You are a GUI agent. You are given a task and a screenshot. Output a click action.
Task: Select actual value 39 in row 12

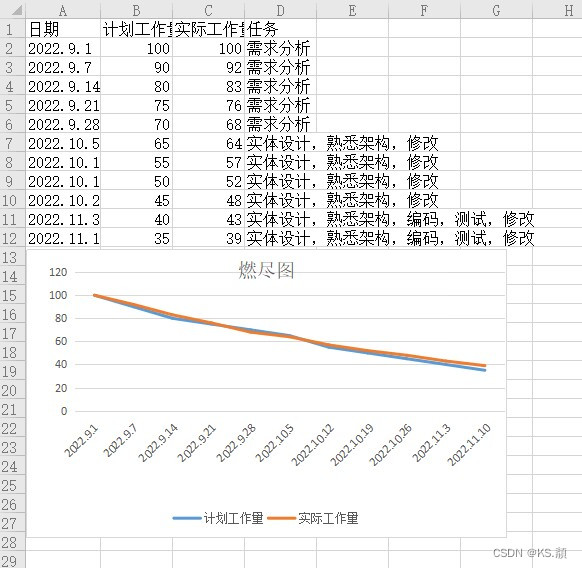(x=208, y=238)
